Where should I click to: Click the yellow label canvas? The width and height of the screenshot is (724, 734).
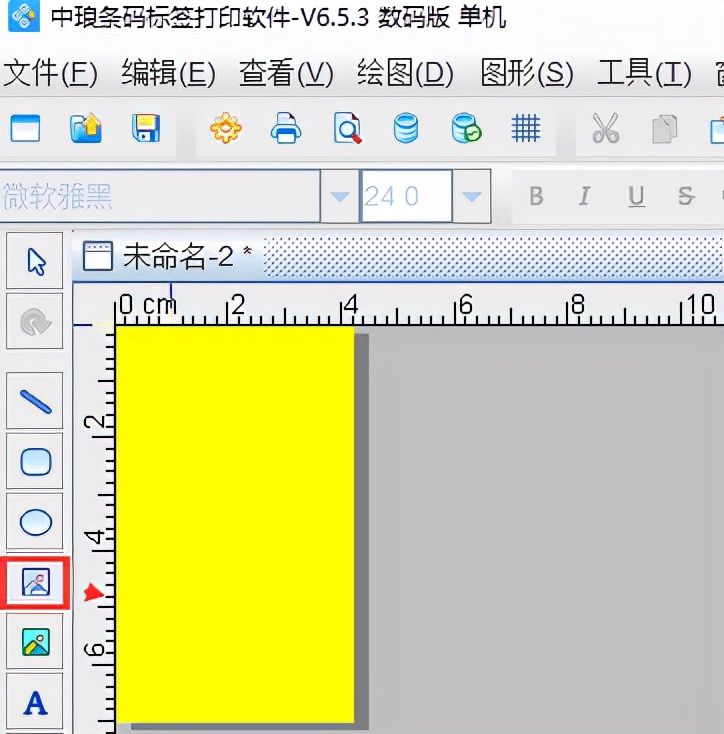pos(235,524)
